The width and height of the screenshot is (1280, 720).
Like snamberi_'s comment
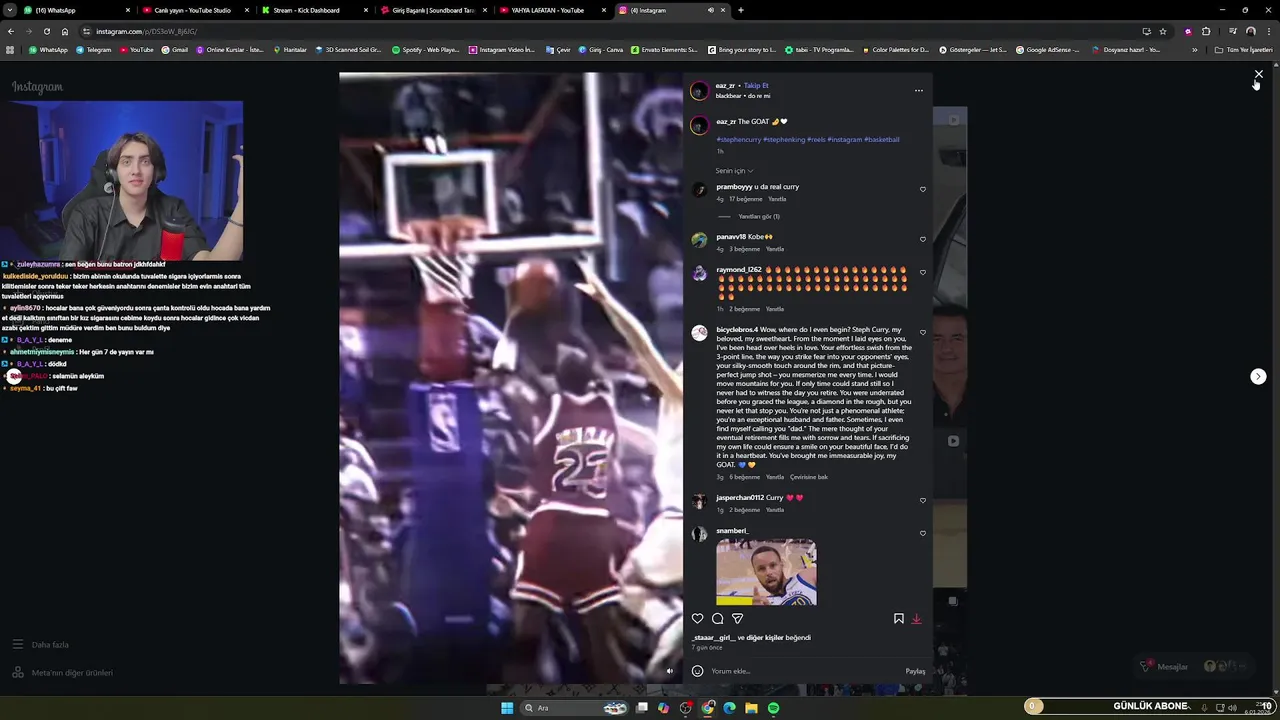(922, 533)
